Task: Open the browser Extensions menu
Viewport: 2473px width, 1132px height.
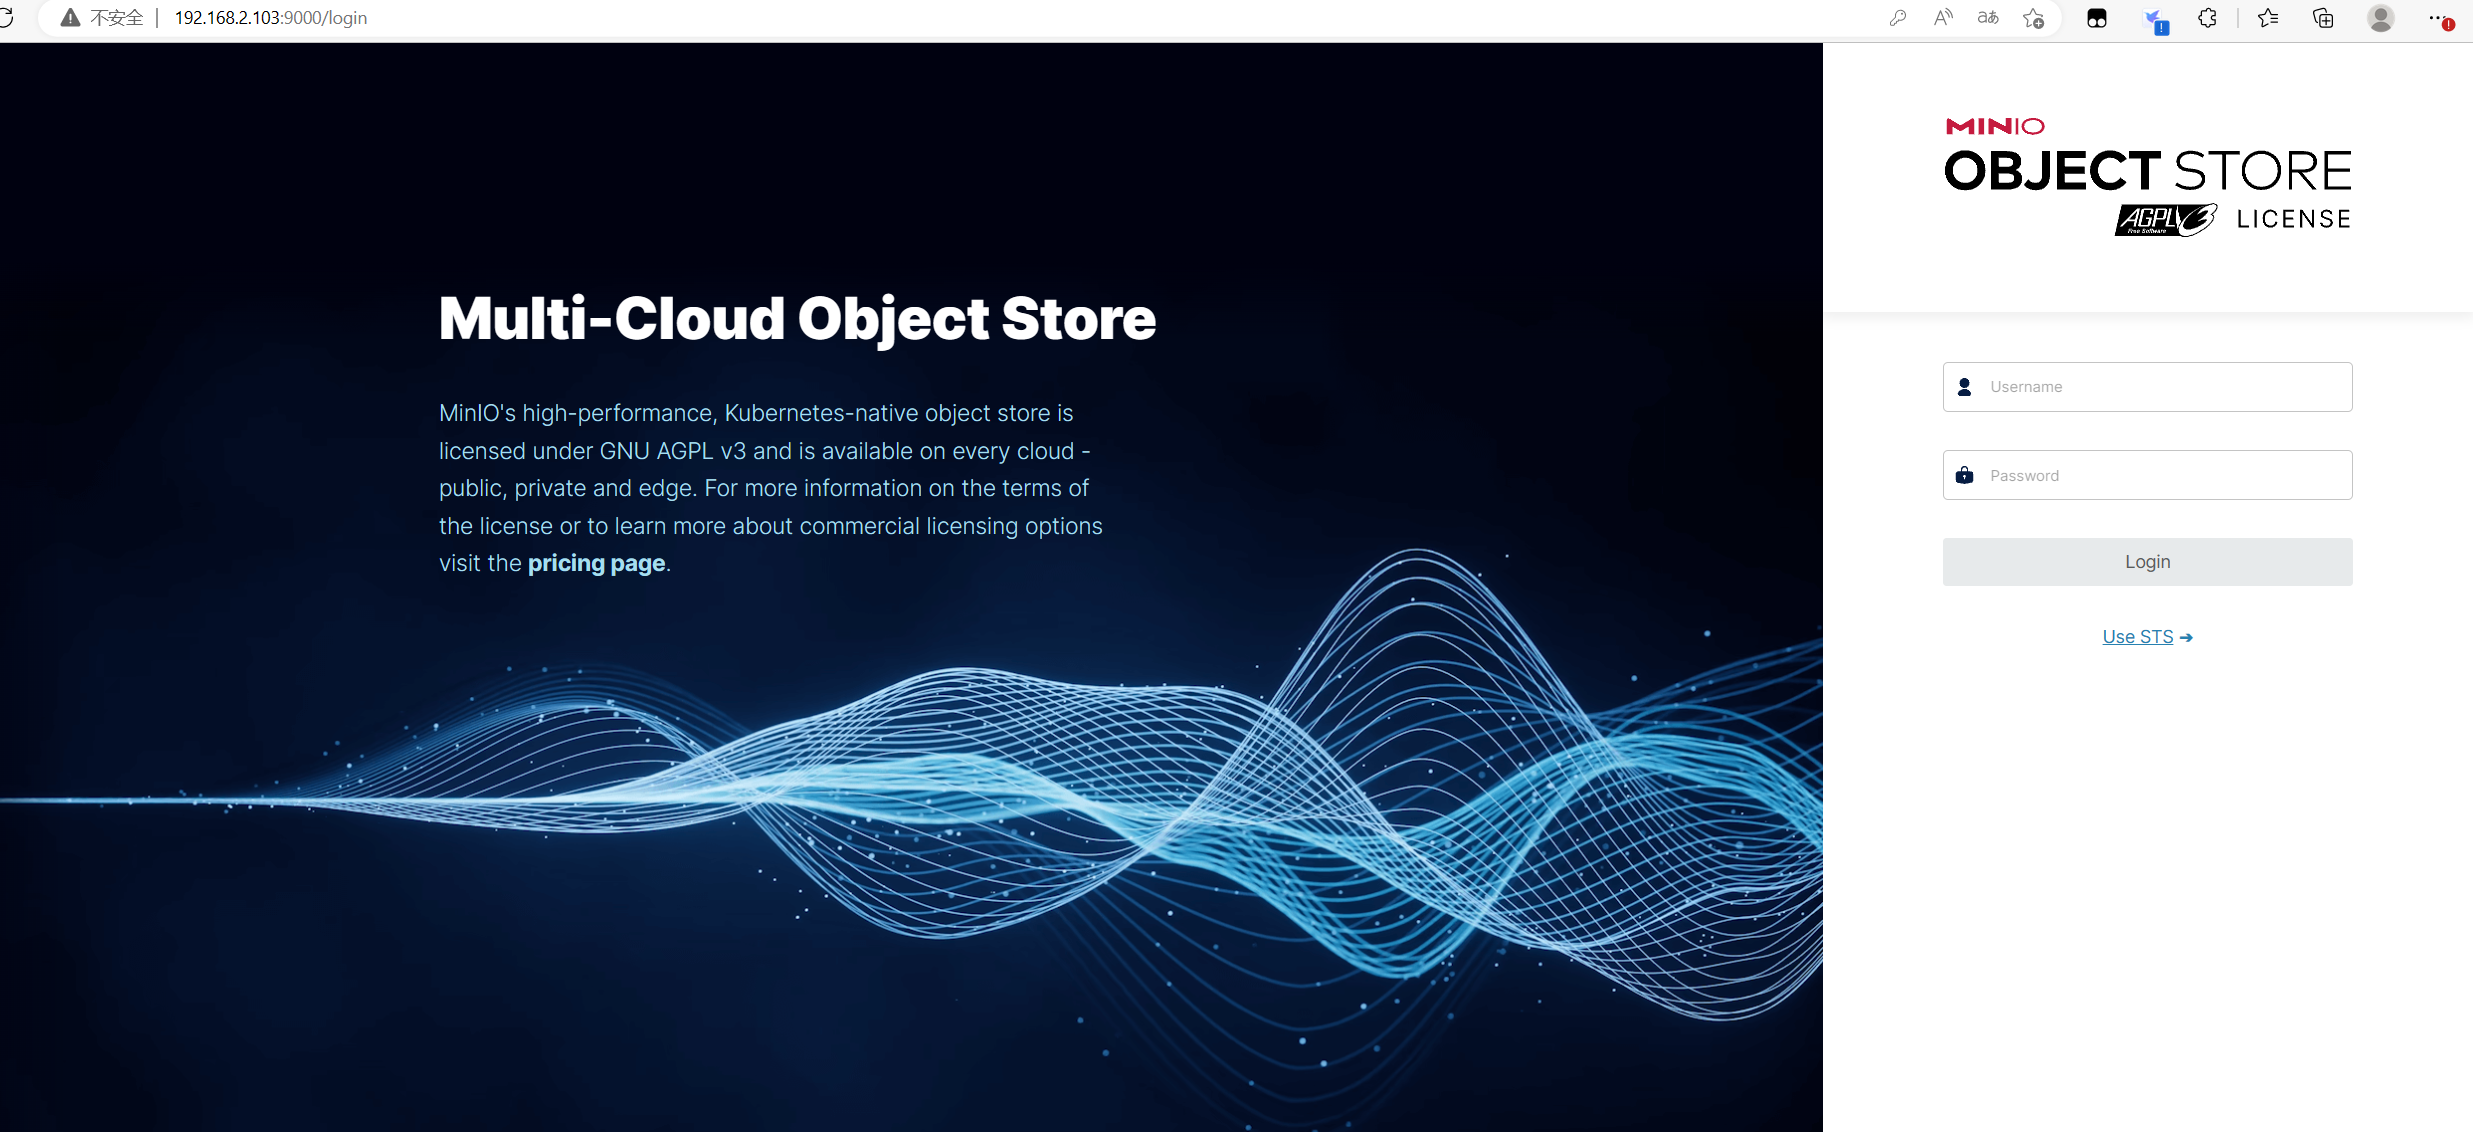Action: click(2208, 18)
